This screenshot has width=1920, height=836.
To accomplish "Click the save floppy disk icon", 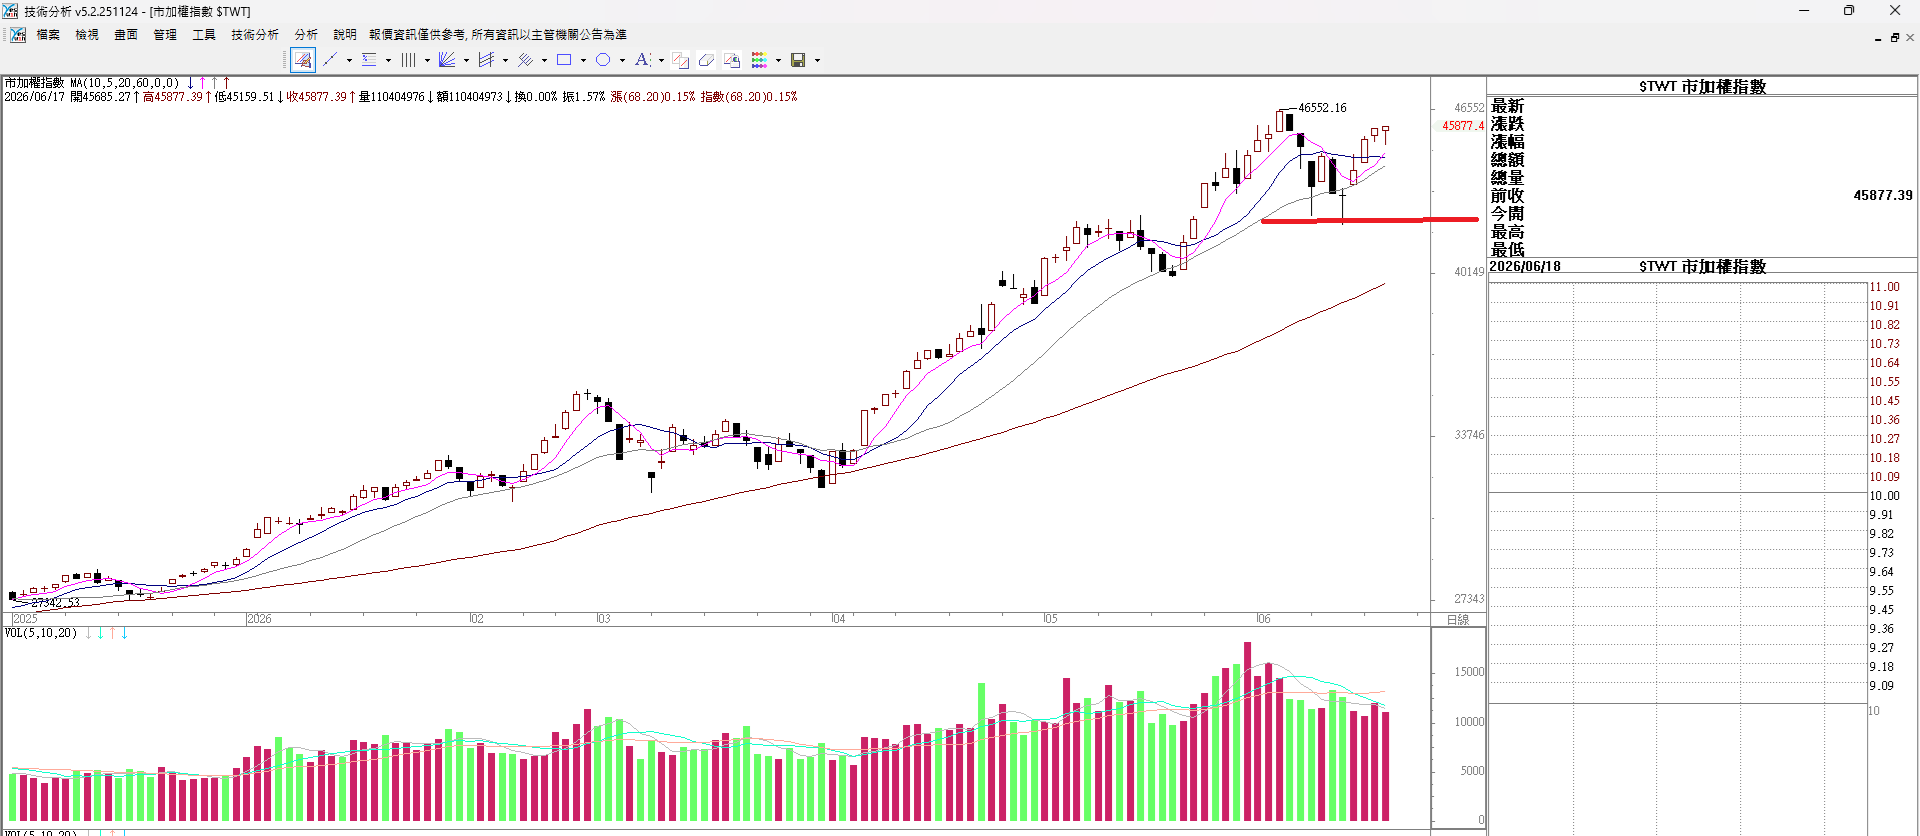I will (x=798, y=60).
